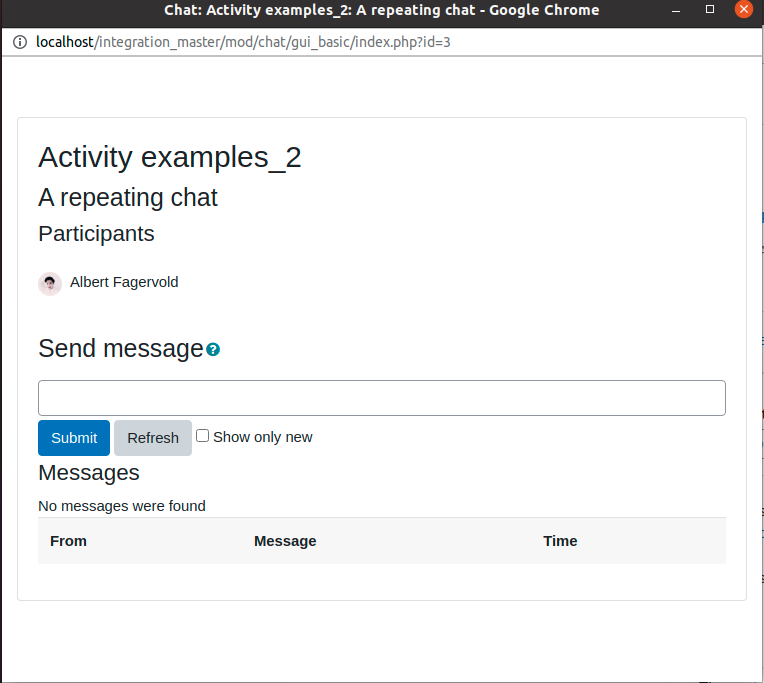The height and width of the screenshot is (683, 764).
Task: Click the participant name Albert Fagervold
Action: point(124,282)
